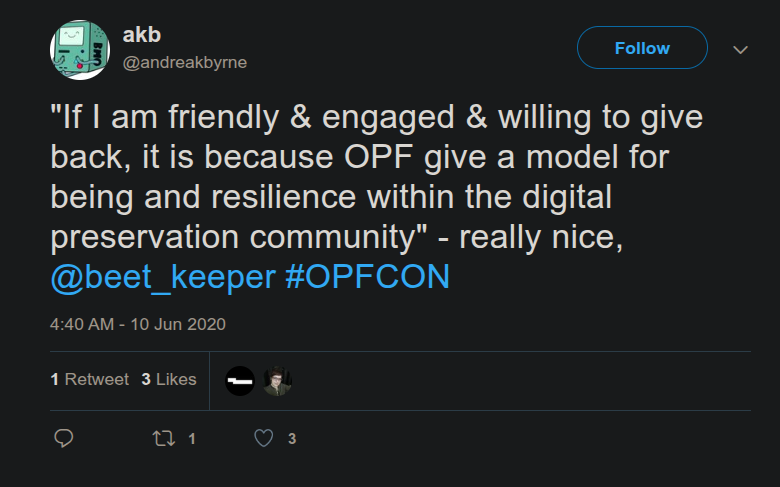Screen dimensions: 780x487
Task: Like the tweet with heart icon
Action: coord(264,438)
